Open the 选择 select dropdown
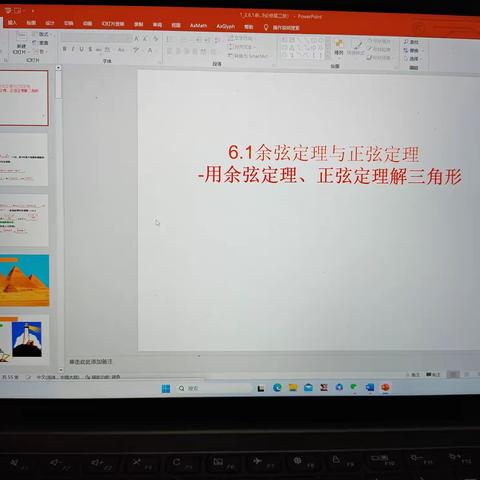The width and height of the screenshot is (480, 480). coord(412,59)
